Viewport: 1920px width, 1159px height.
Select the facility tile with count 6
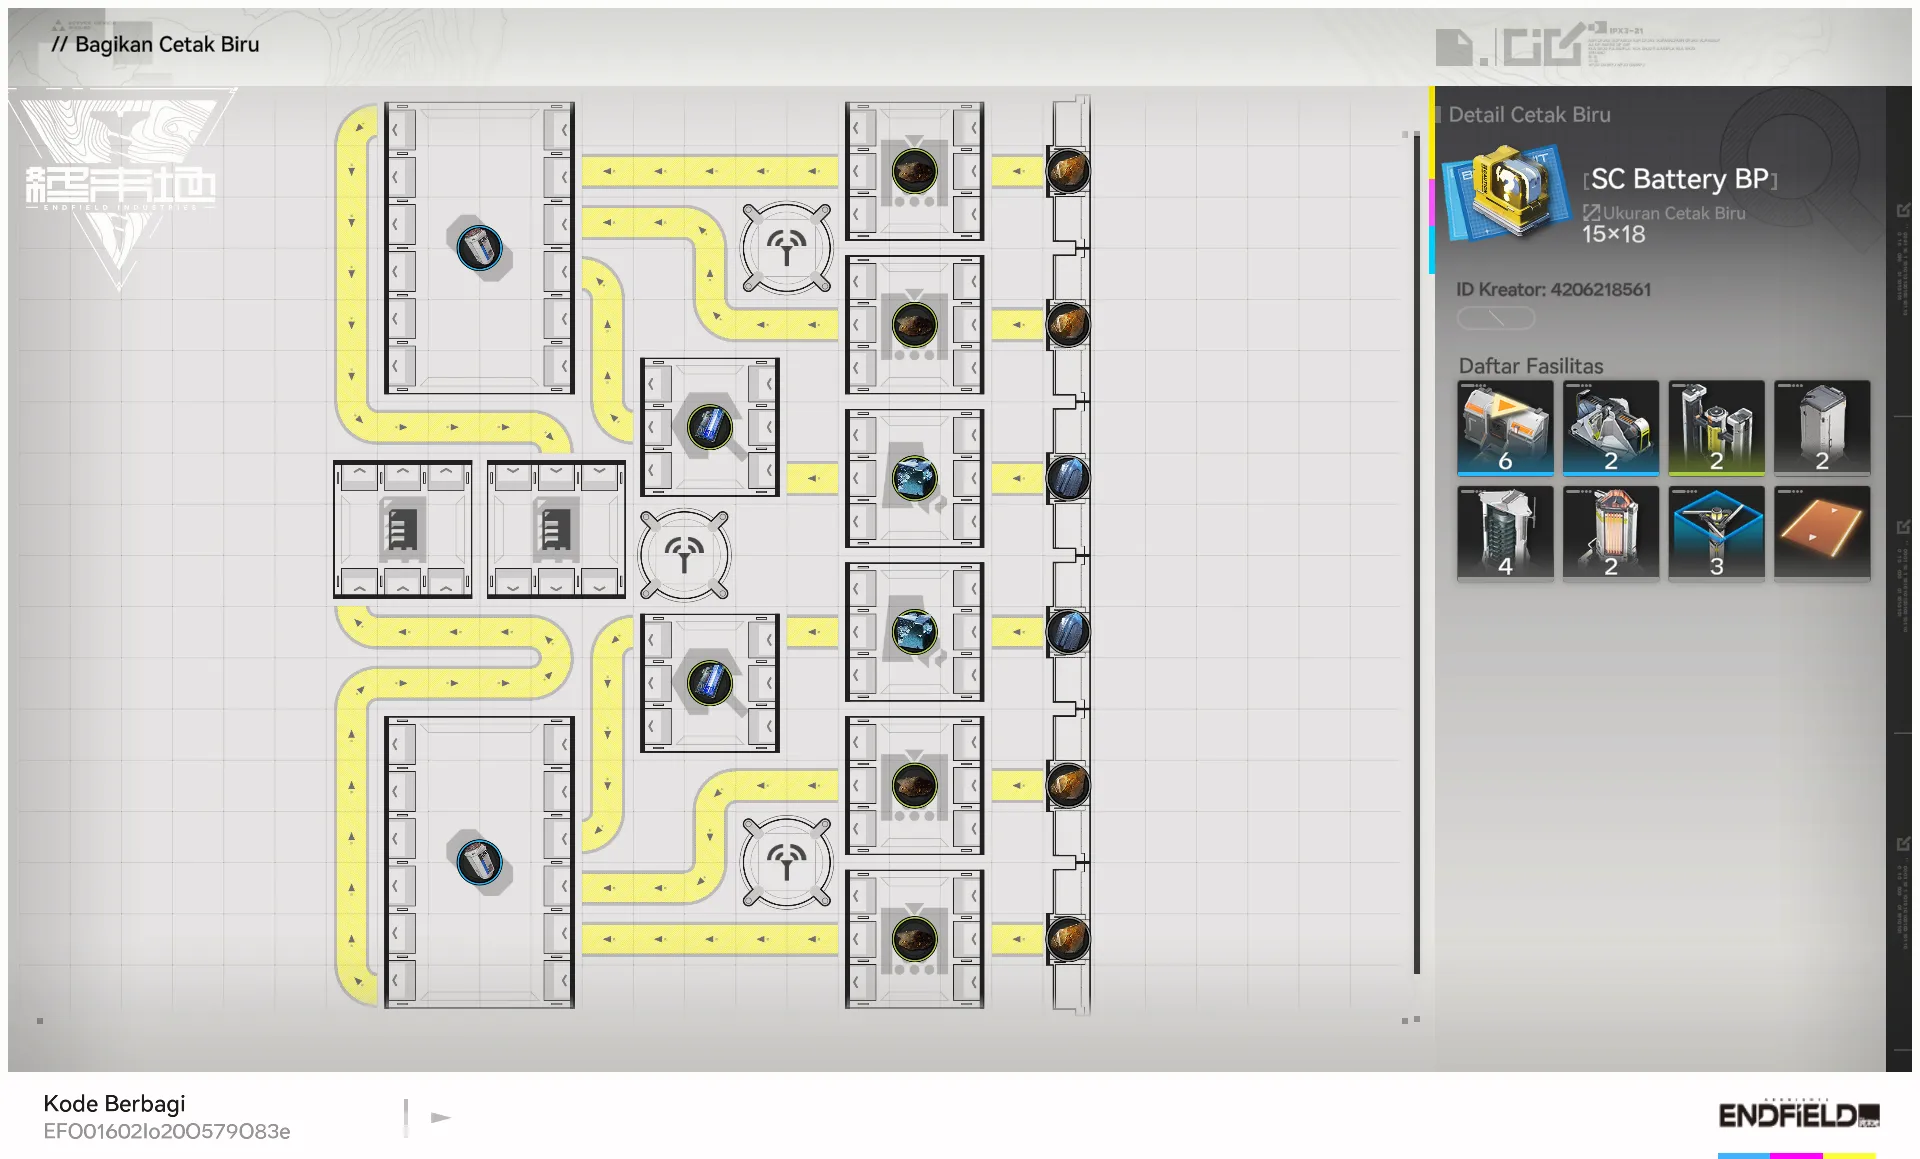click(x=1505, y=427)
